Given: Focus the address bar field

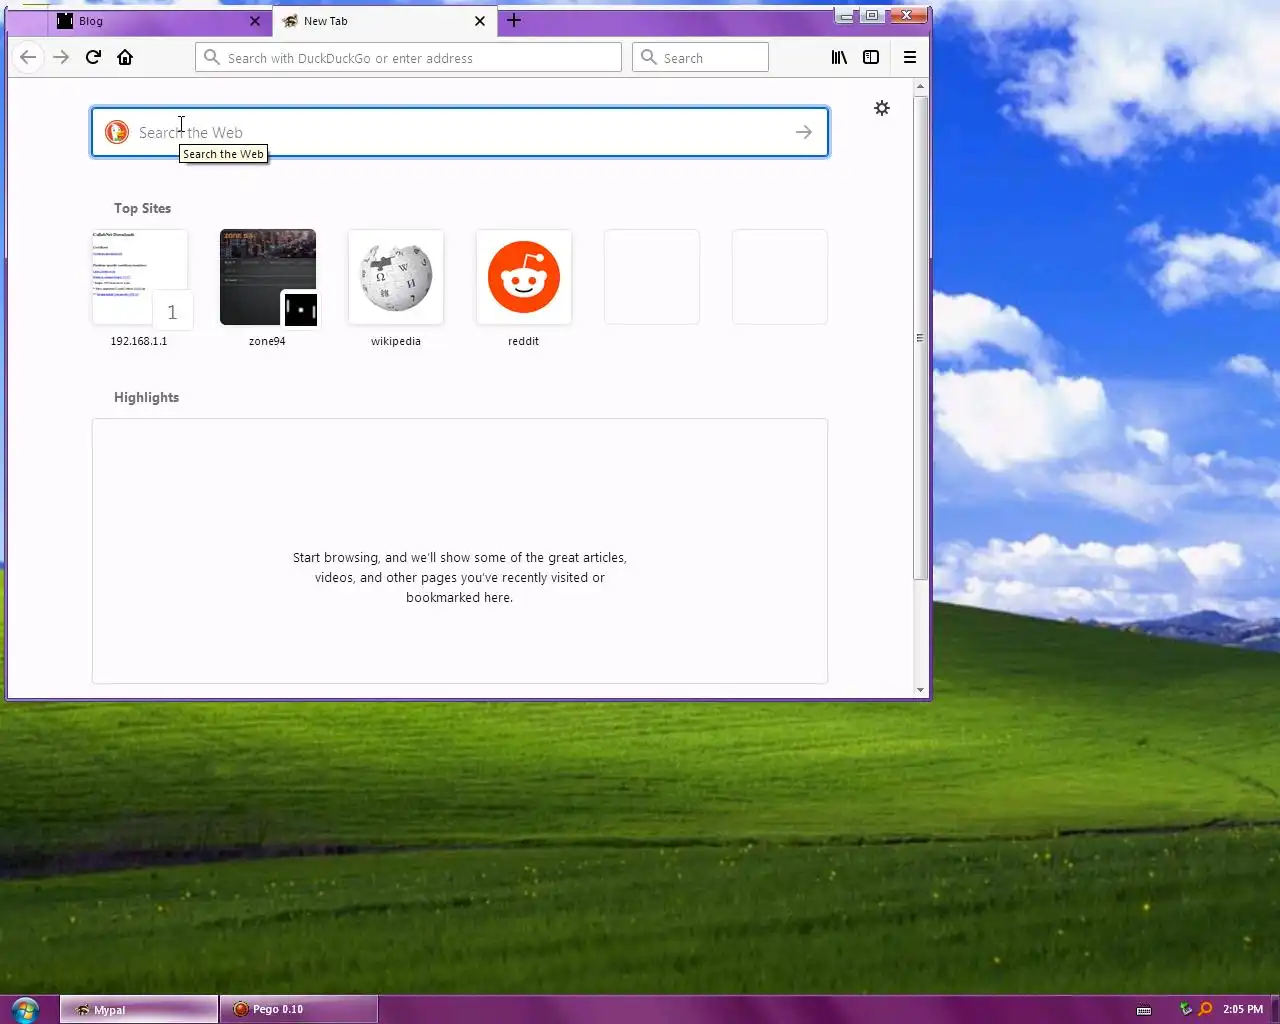Looking at the screenshot, I should click(408, 57).
